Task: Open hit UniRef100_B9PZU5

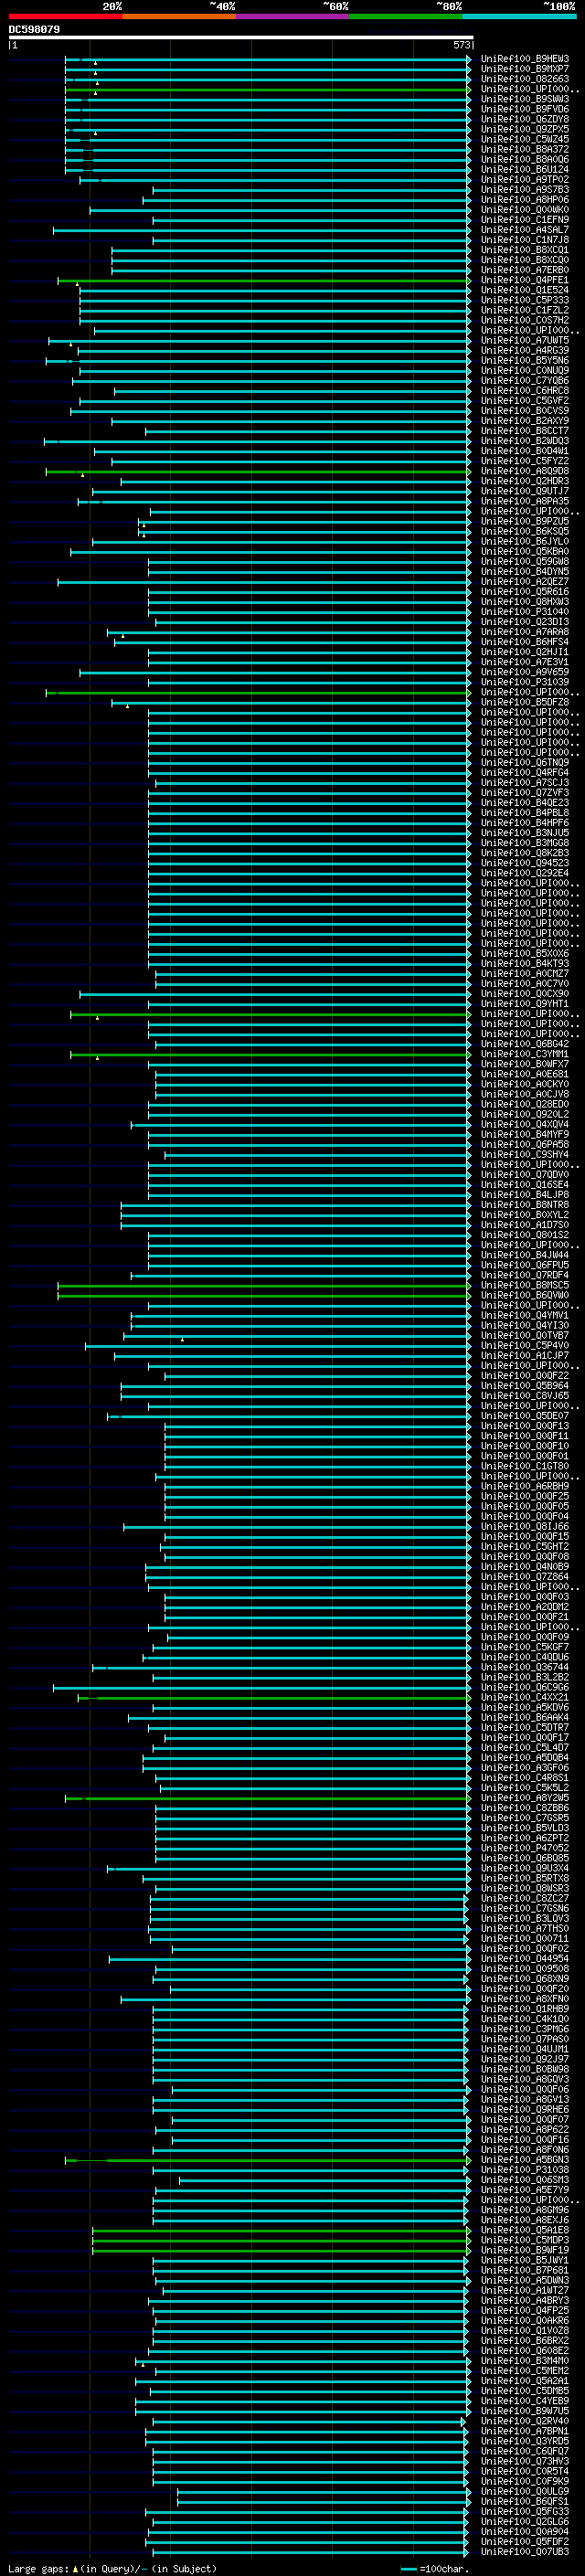Action: tap(525, 521)
